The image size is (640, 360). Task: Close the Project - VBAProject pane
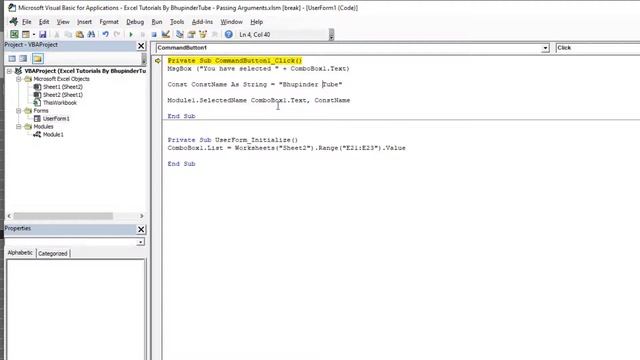[x=141, y=46]
